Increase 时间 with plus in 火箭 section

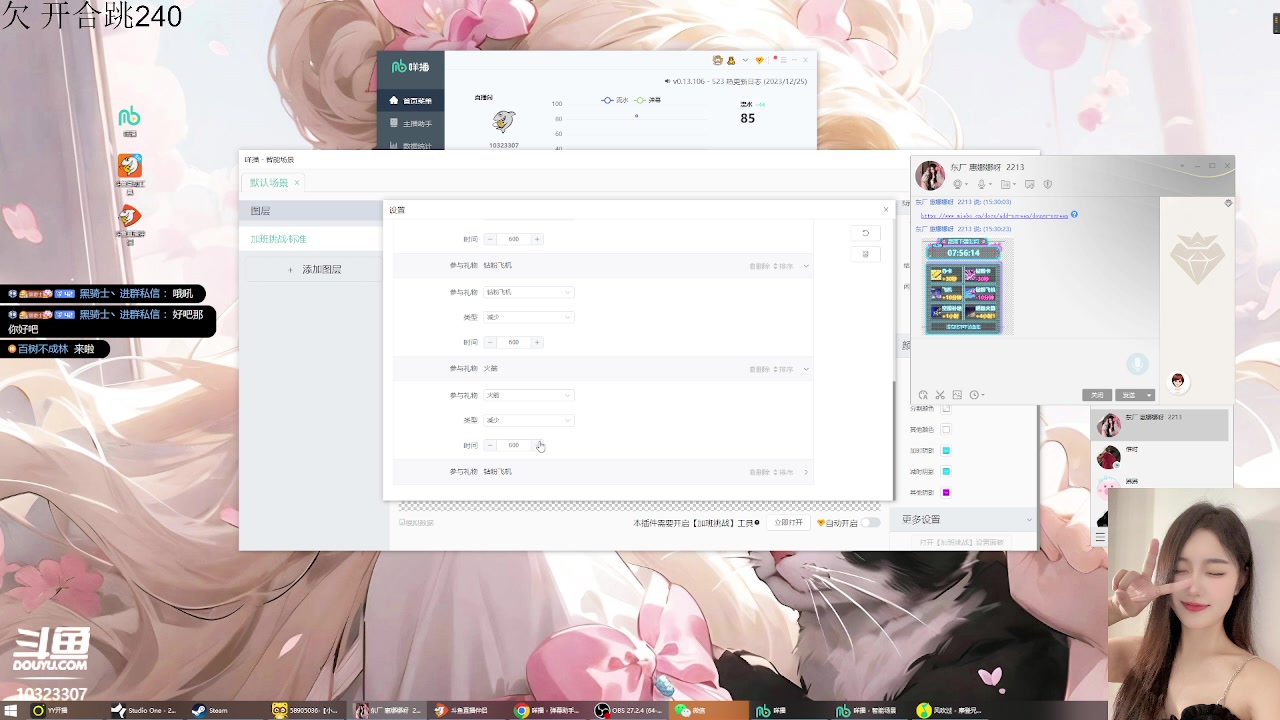pos(537,445)
